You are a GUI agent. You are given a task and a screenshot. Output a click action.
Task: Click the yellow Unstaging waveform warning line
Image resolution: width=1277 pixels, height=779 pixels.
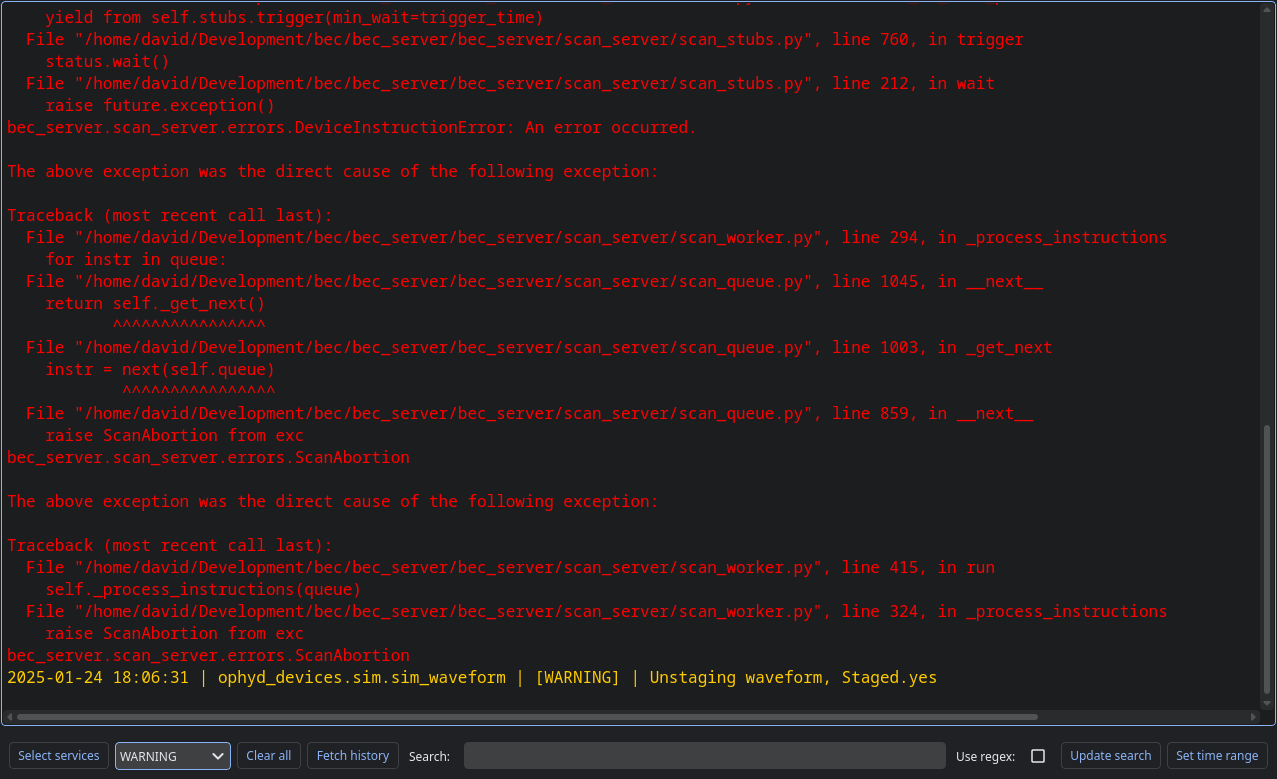[x=471, y=678]
